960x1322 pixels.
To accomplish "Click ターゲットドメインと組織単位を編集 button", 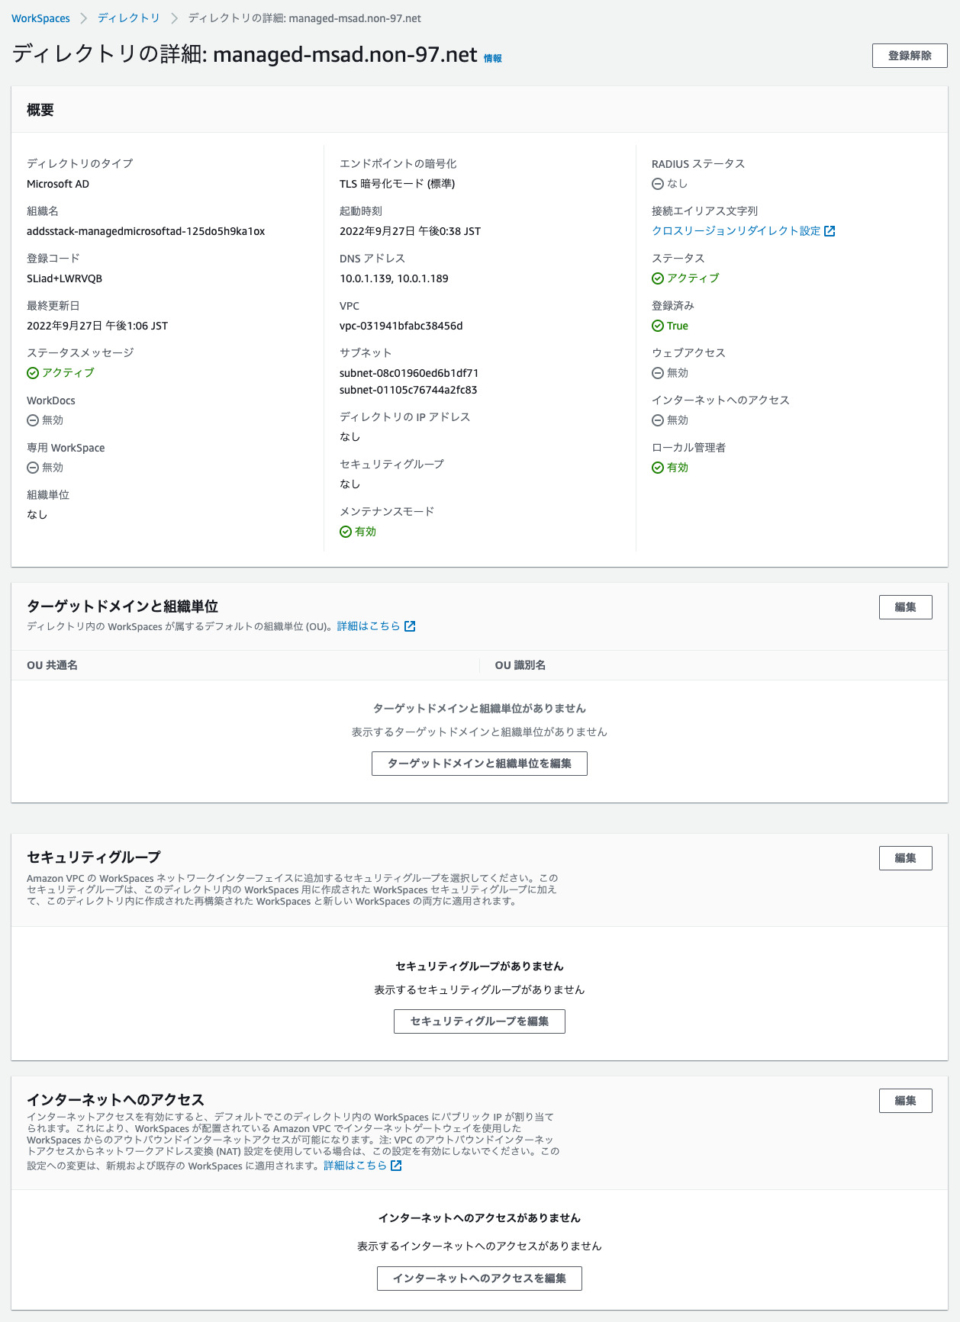I will coord(479,763).
